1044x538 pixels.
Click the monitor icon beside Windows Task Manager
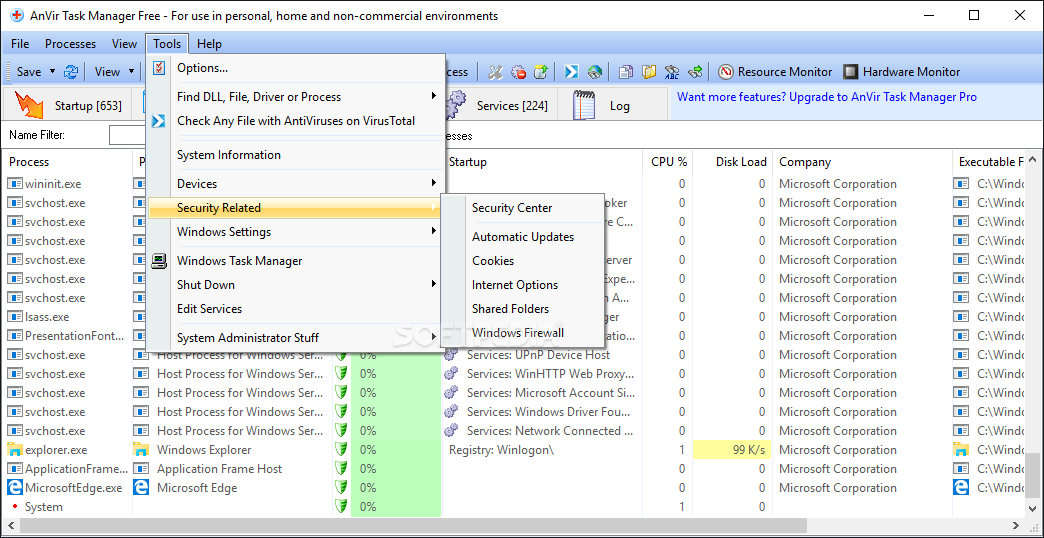click(158, 261)
